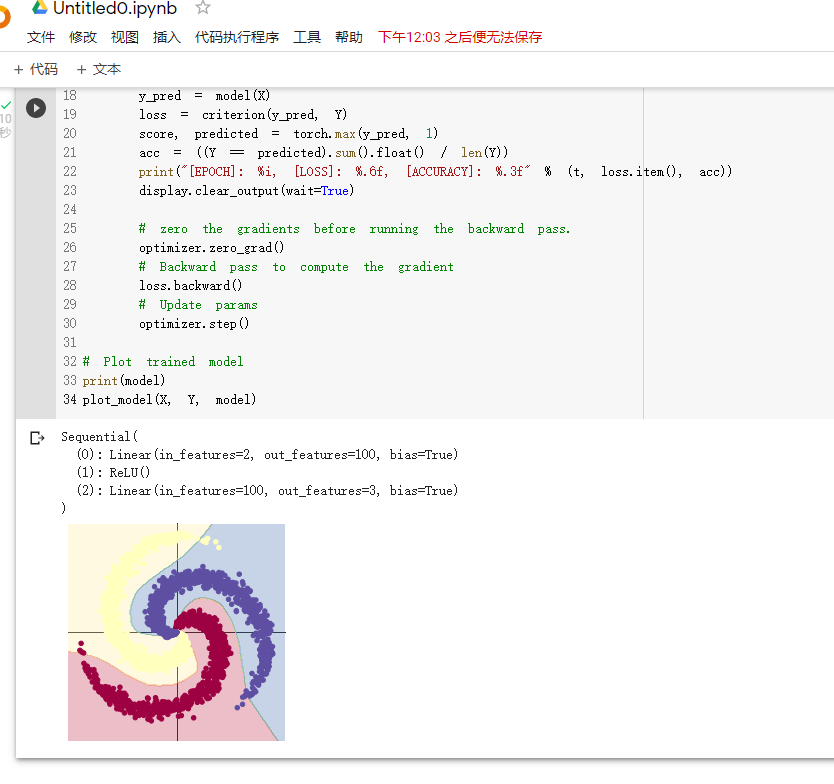This screenshot has width=834, height=784.
Task: Click code line optimizer.zero_grad()
Action: pyautogui.click(x=212, y=248)
